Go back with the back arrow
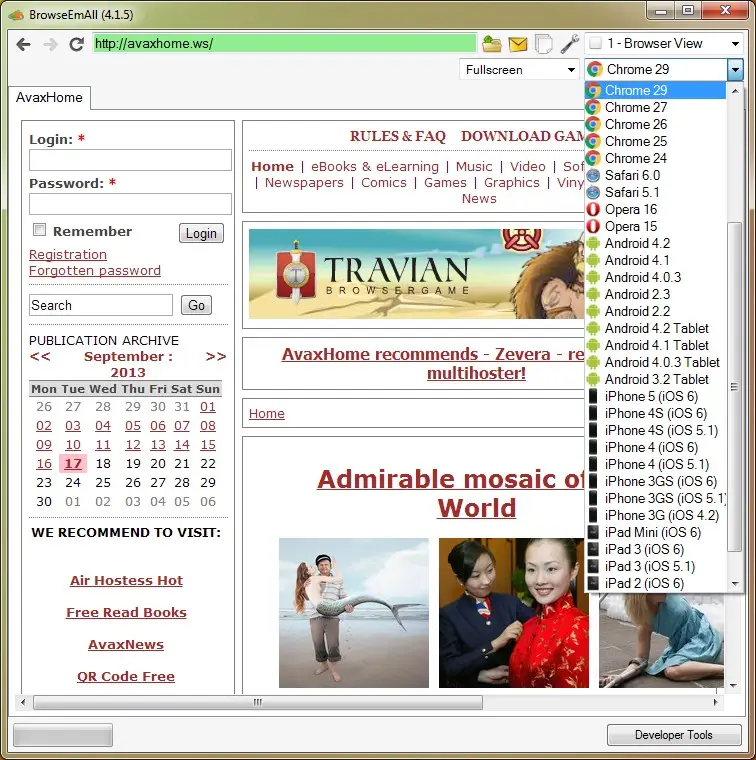Screen dimensions: 756x760 (x=23, y=45)
